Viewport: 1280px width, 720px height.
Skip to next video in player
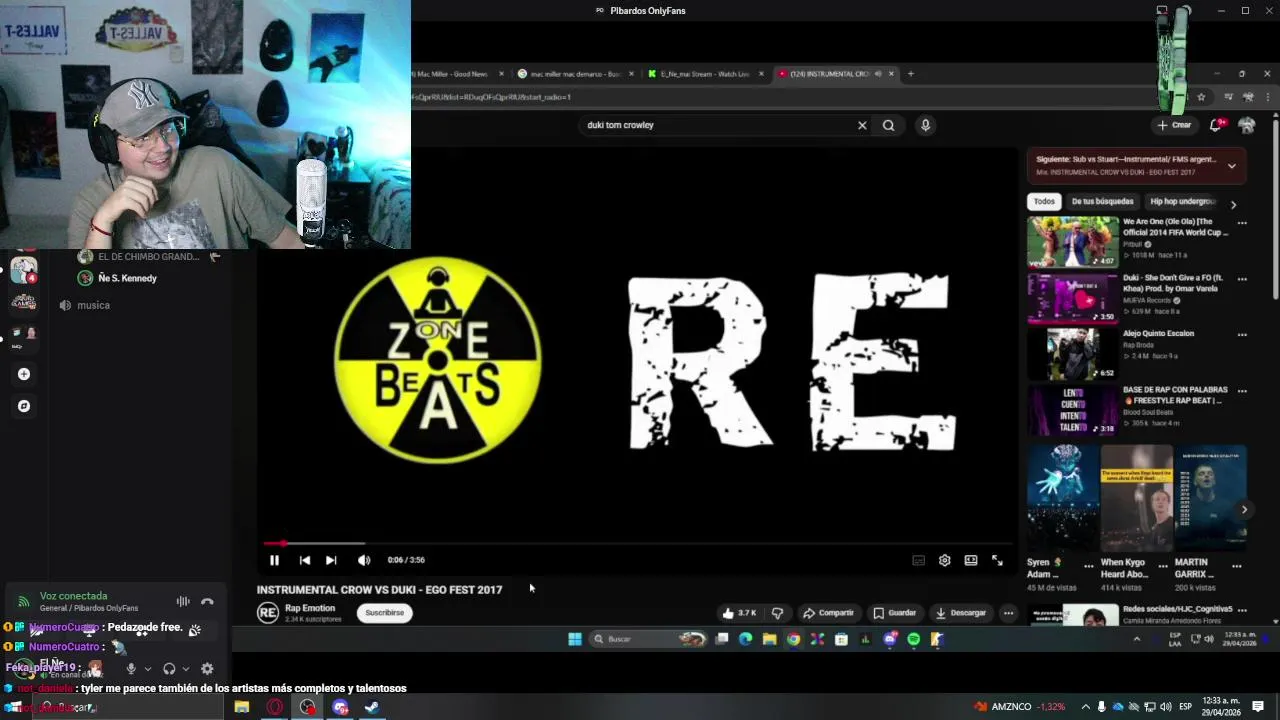pyautogui.click(x=331, y=561)
